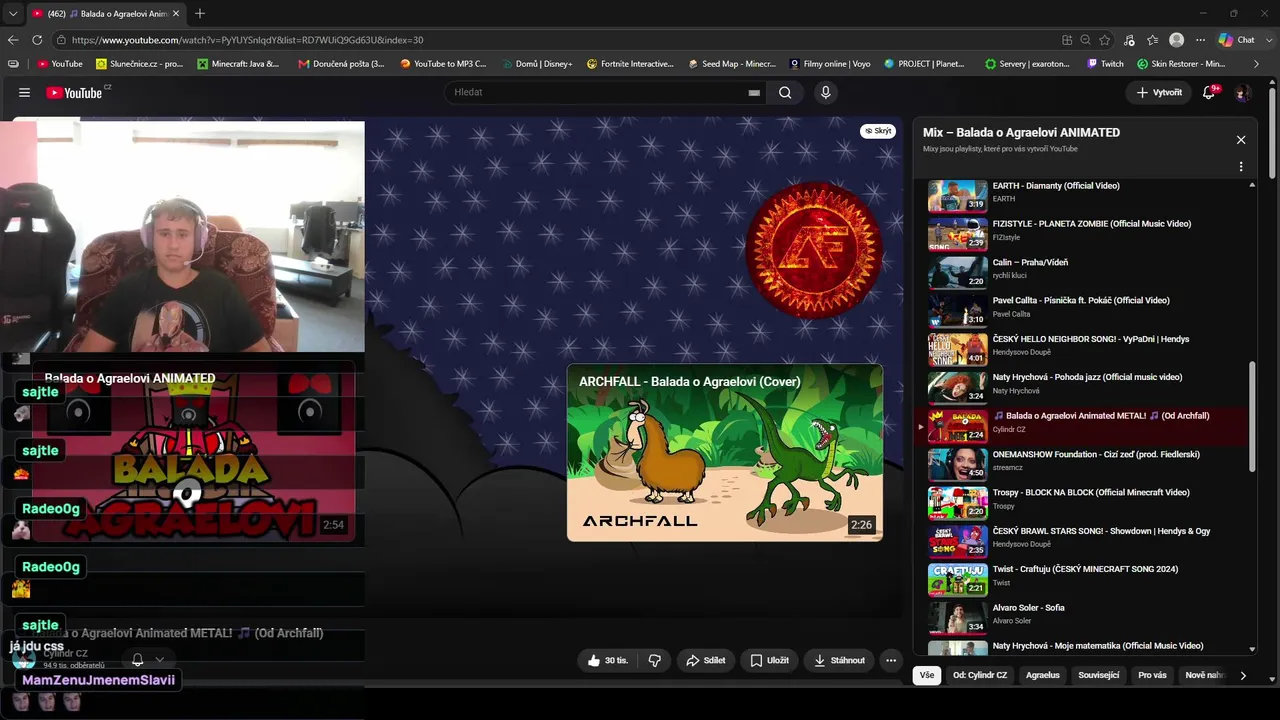Image resolution: width=1280 pixels, height=720 pixels.
Task: Open the ARCHFALL Balada o Agraelovi Cover card
Action: [725, 452]
